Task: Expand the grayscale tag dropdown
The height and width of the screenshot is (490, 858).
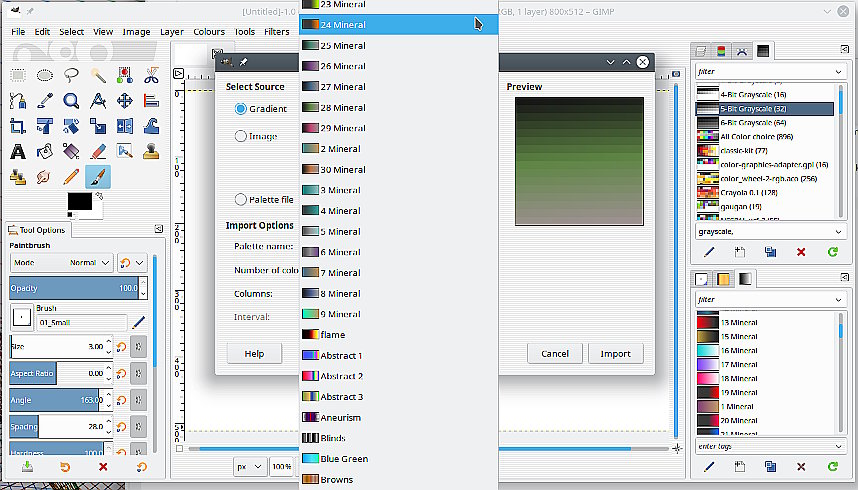Action: pos(838,232)
